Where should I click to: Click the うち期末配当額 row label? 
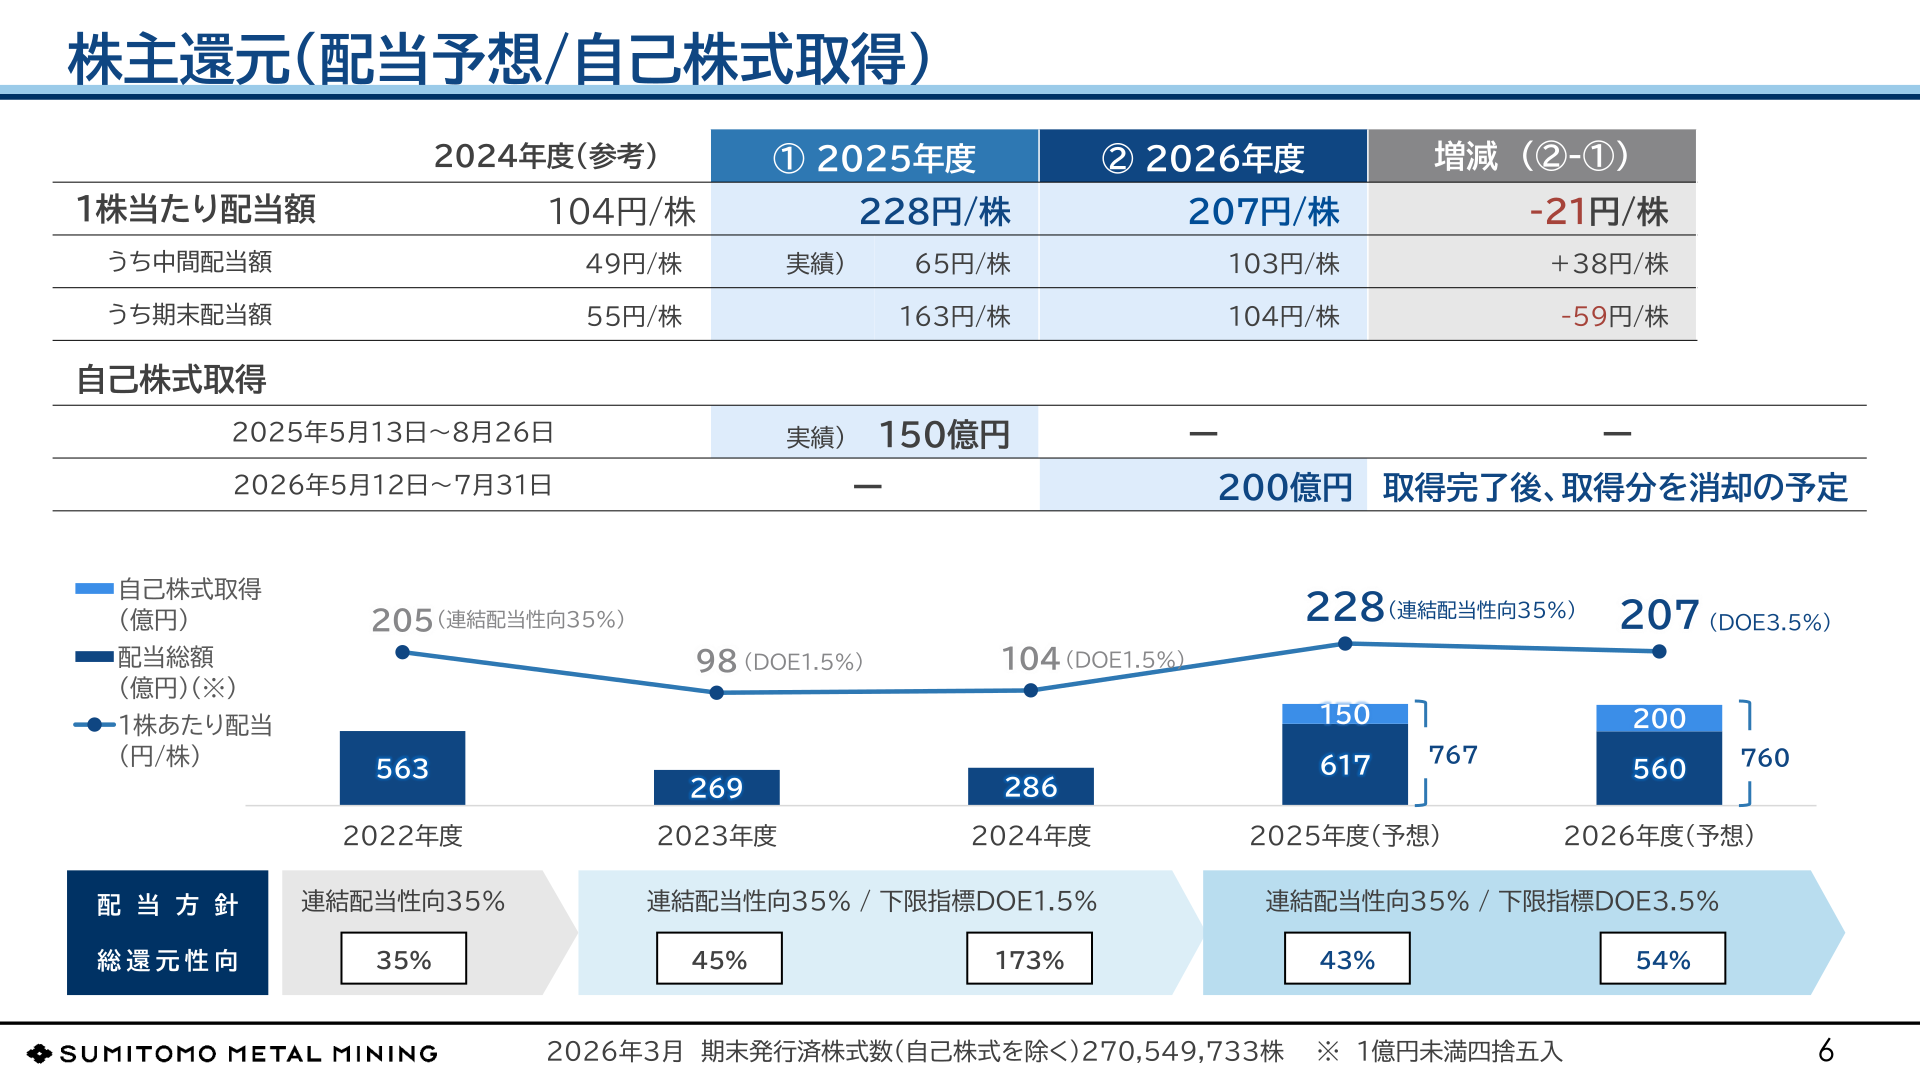click(x=190, y=315)
